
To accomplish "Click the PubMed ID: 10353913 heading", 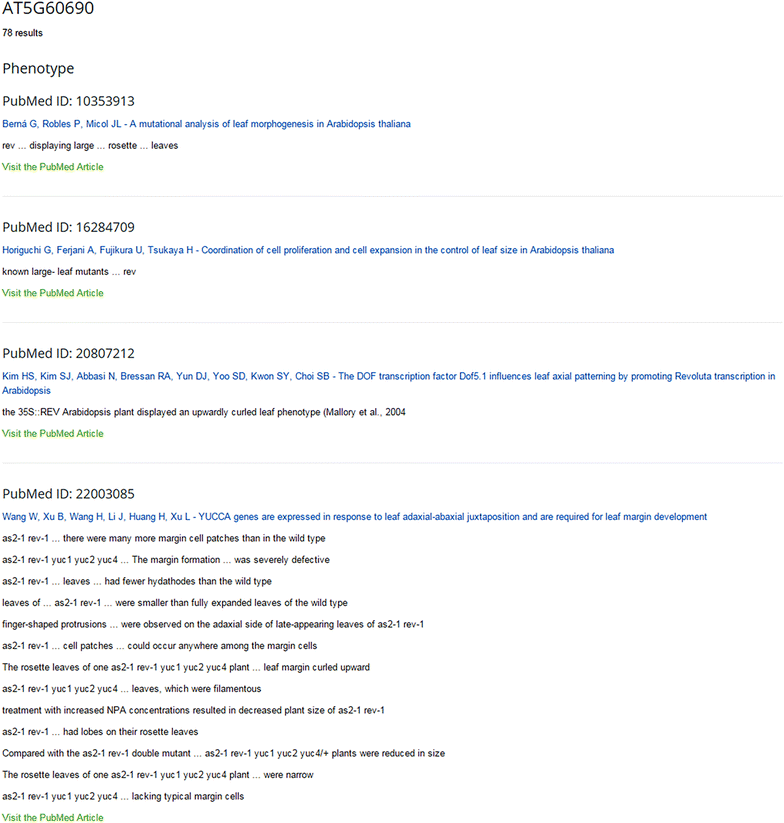I will [x=68, y=101].
